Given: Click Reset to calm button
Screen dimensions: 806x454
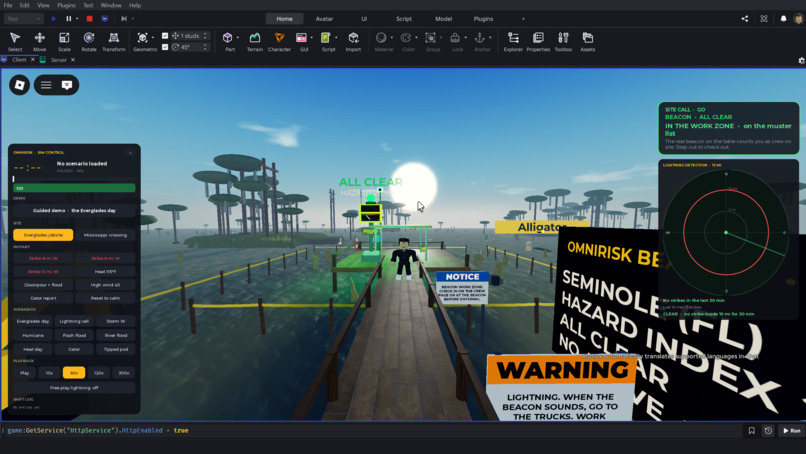Looking at the screenshot, I should 105,298.
